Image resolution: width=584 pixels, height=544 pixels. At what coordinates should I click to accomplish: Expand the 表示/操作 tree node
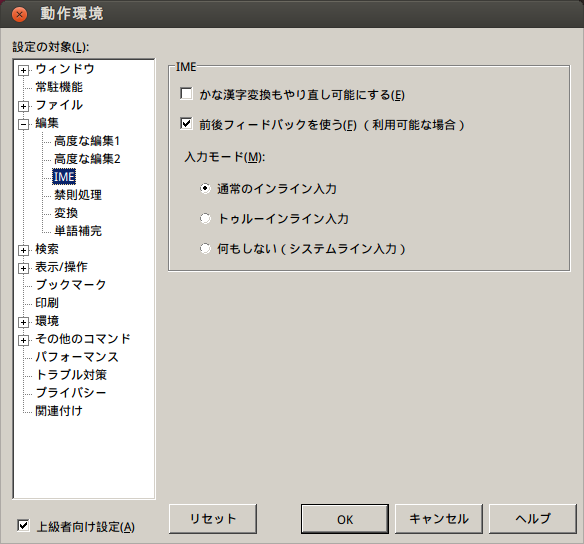tap(23, 268)
